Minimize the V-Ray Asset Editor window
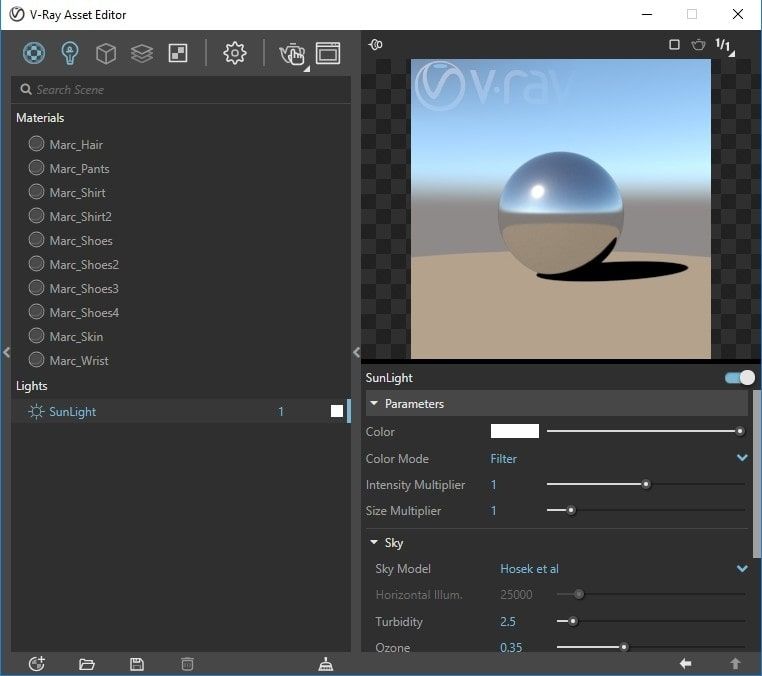Image resolution: width=762 pixels, height=676 pixels. [647, 15]
